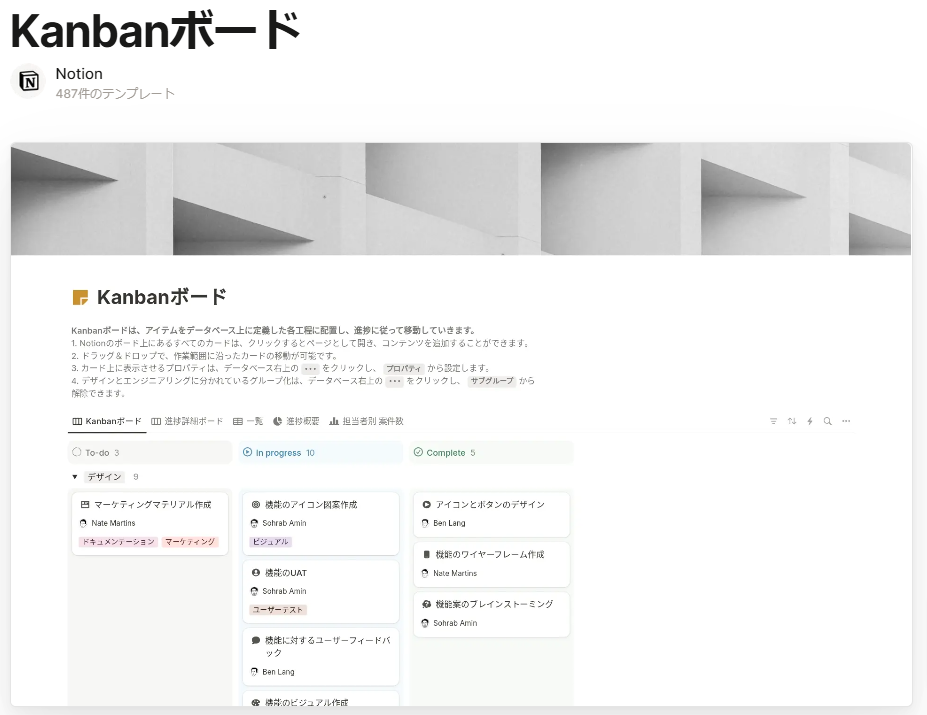Click the yellow sticky-note page icon
Screen dimensions: 927x715
80,297
